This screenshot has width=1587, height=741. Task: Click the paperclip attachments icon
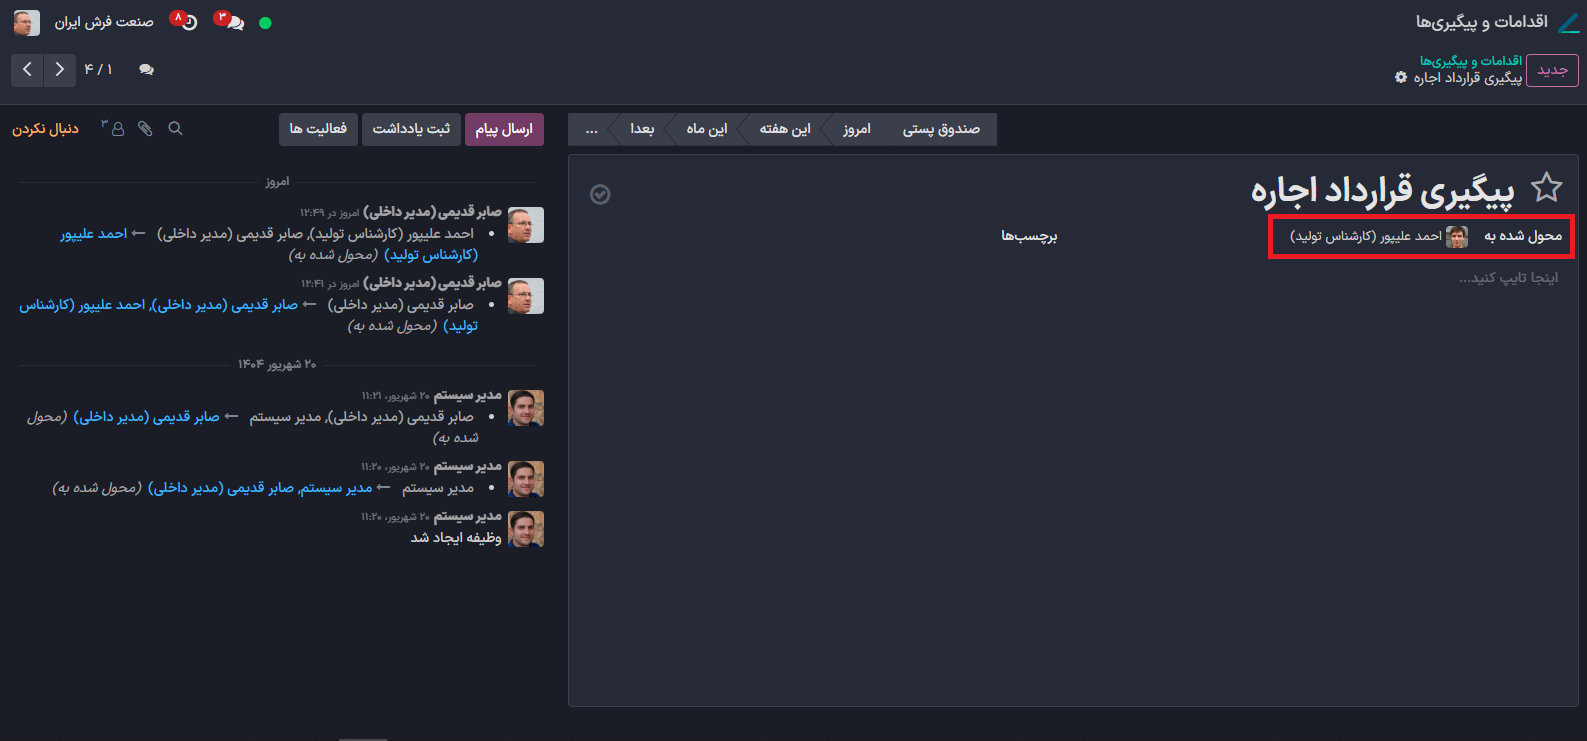click(x=145, y=129)
